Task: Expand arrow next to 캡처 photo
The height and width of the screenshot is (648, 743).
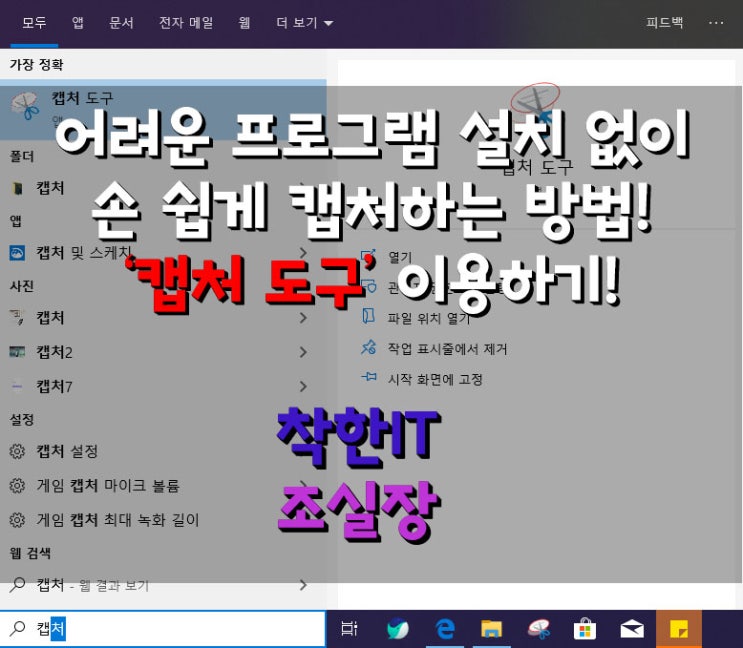Action: (x=303, y=318)
